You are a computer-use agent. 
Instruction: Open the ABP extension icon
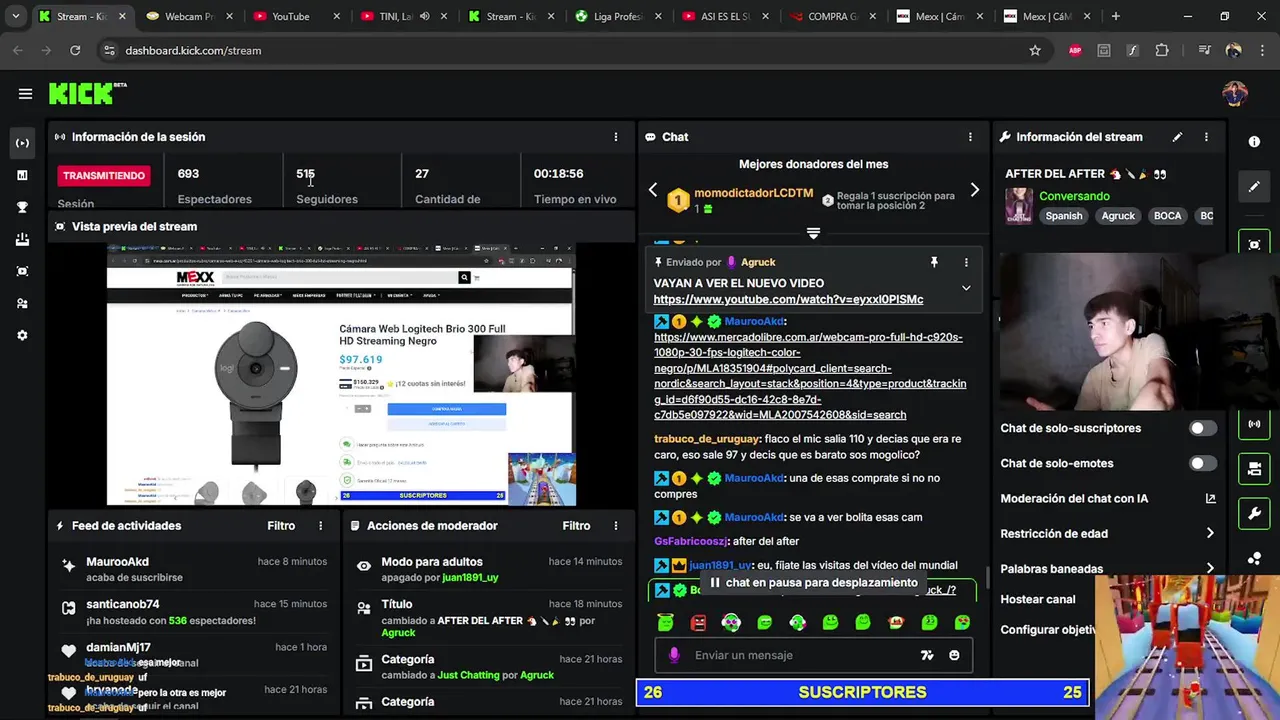point(1075,50)
